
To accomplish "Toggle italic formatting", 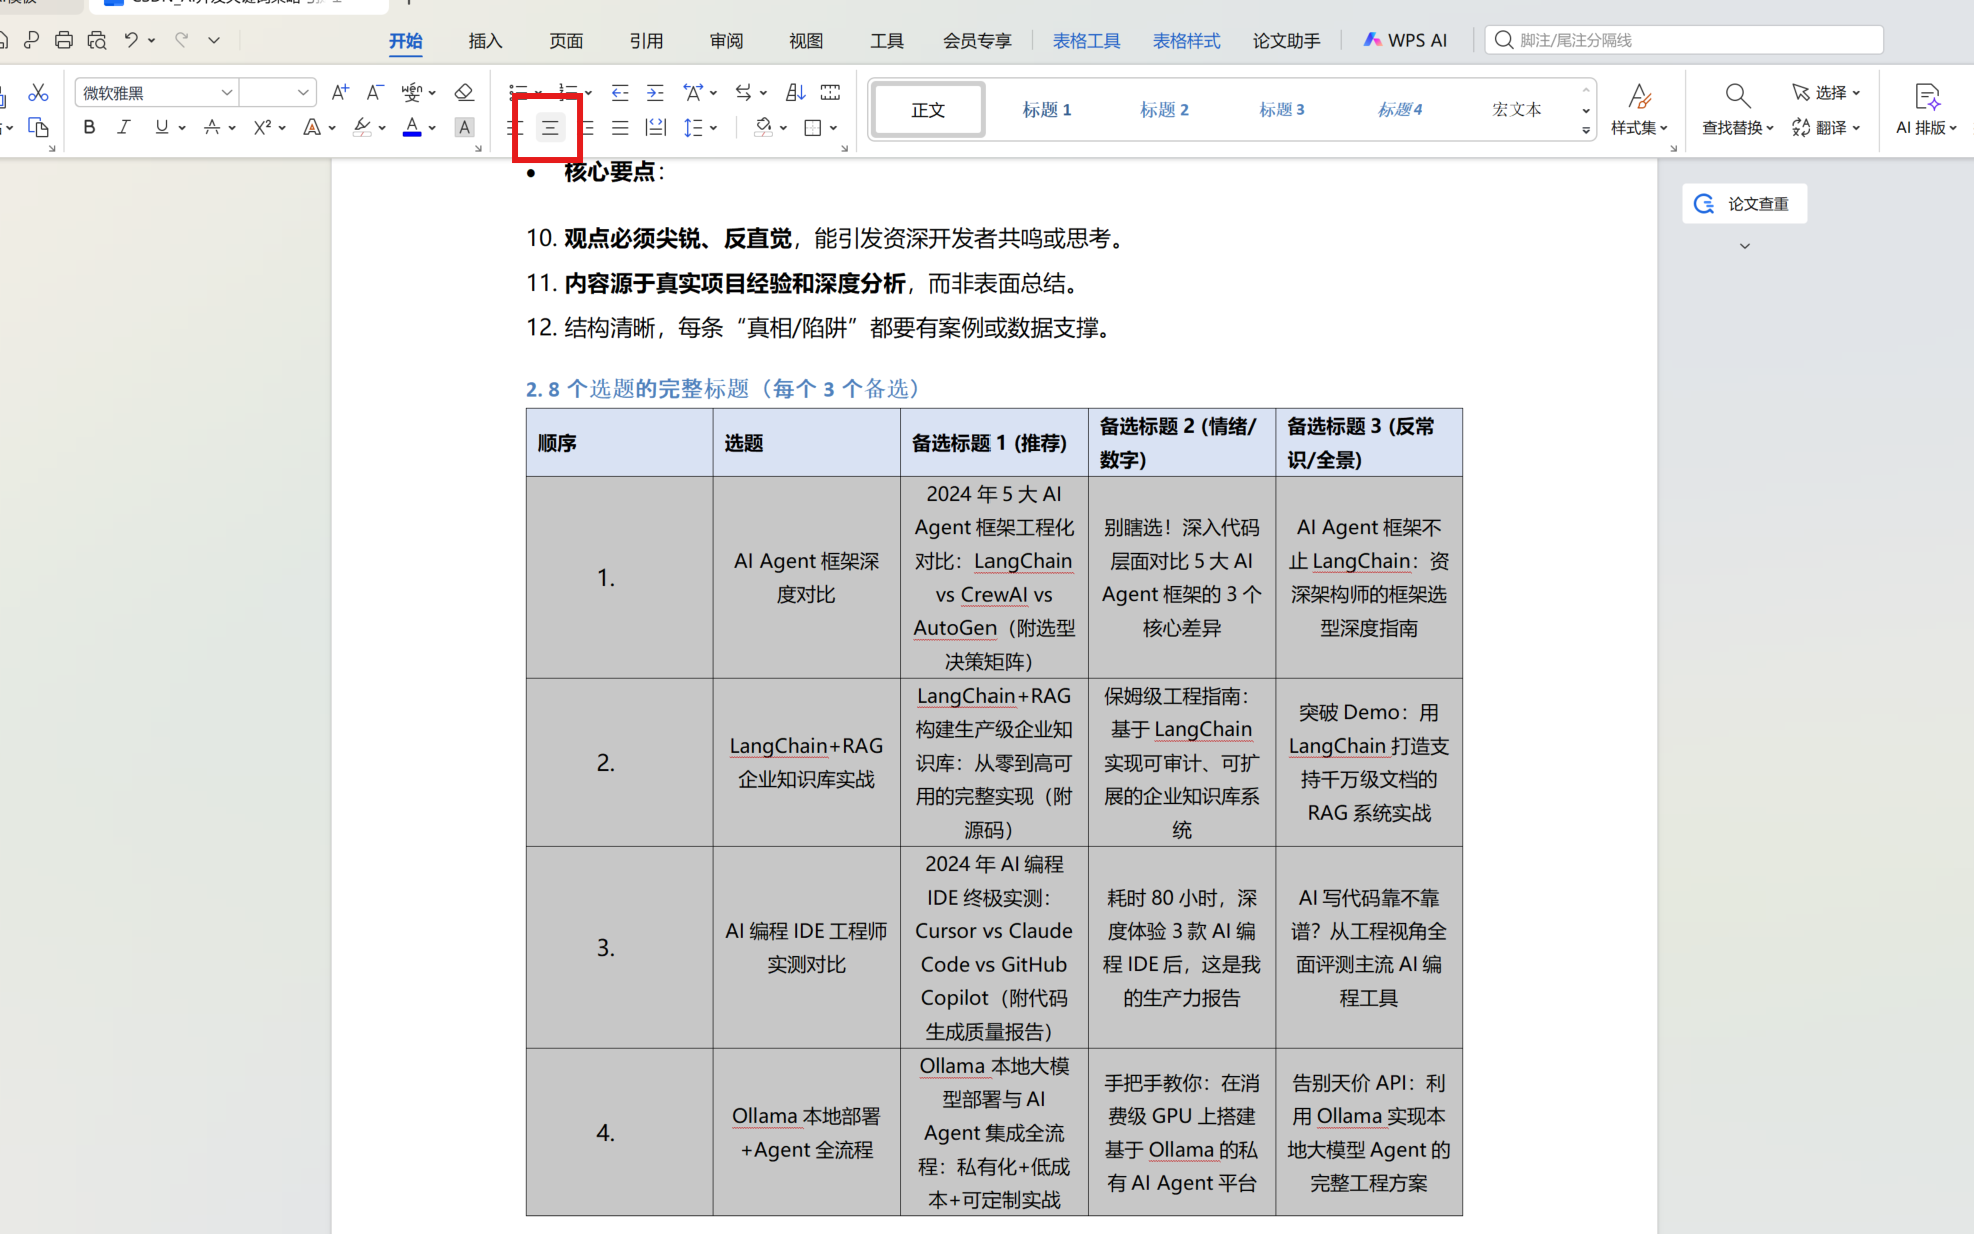I will click(124, 127).
